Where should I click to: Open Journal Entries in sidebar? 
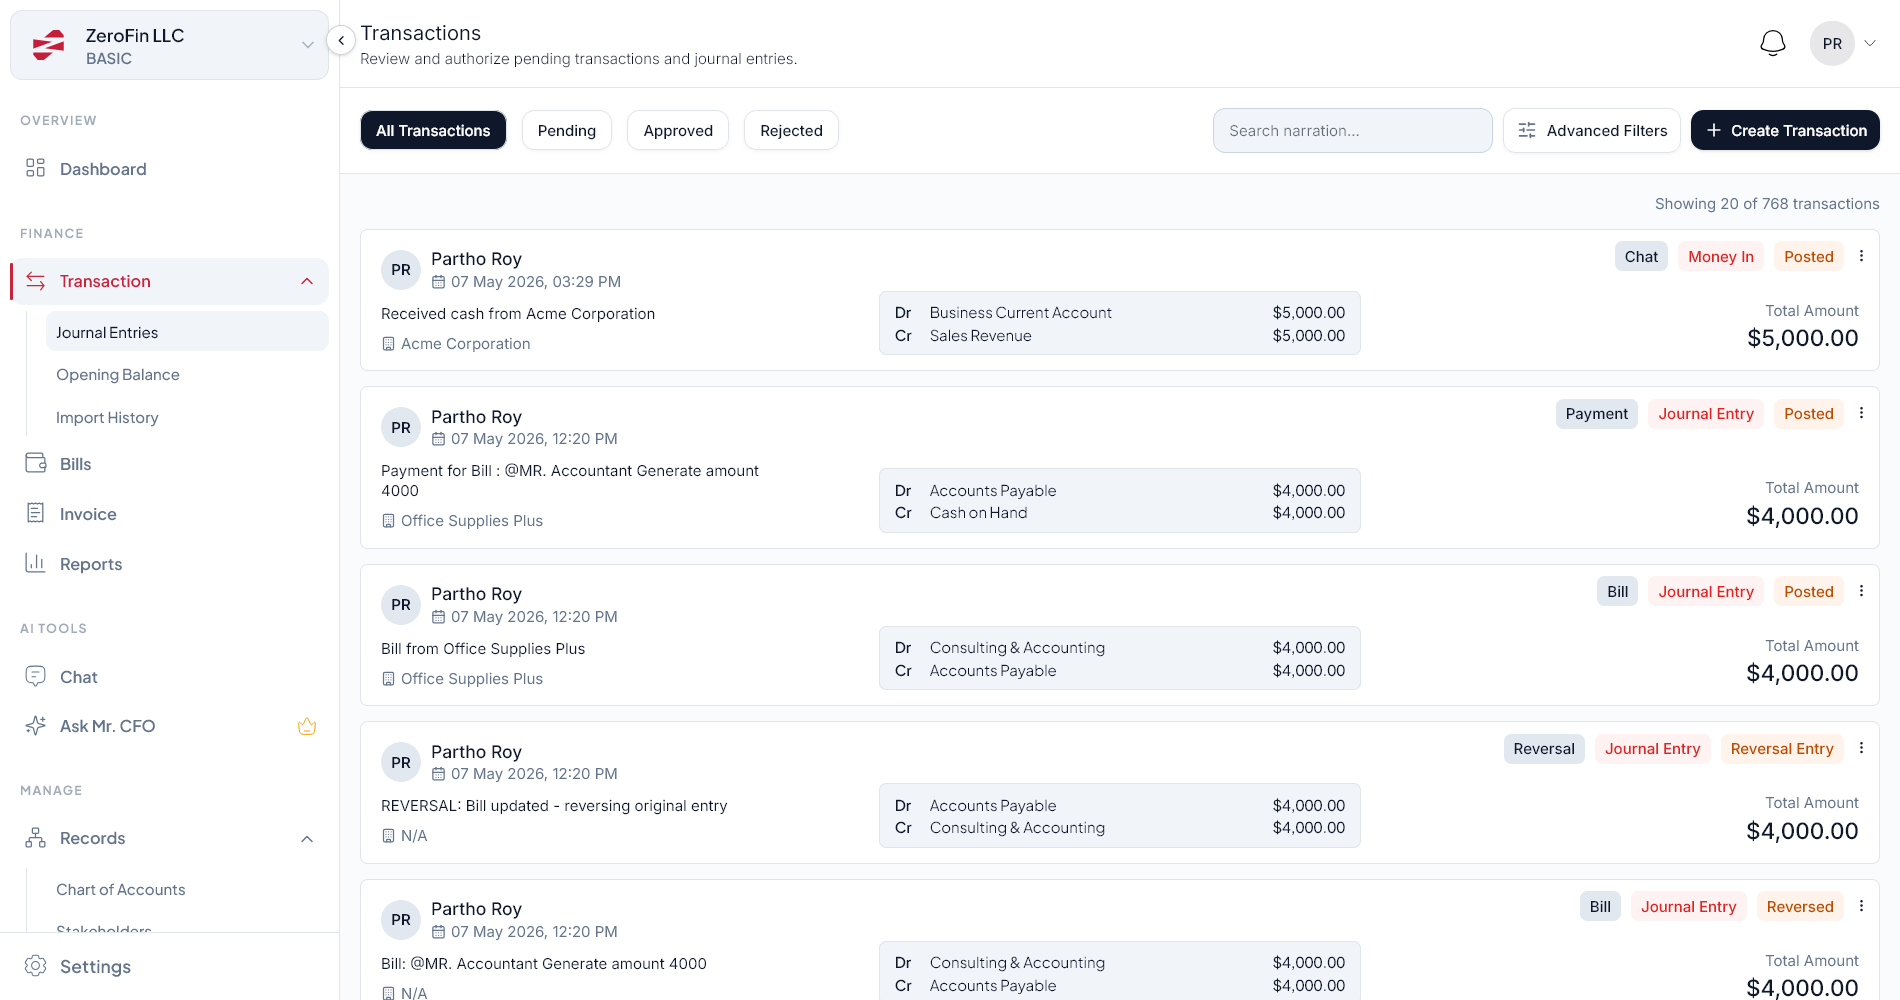[187, 332]
